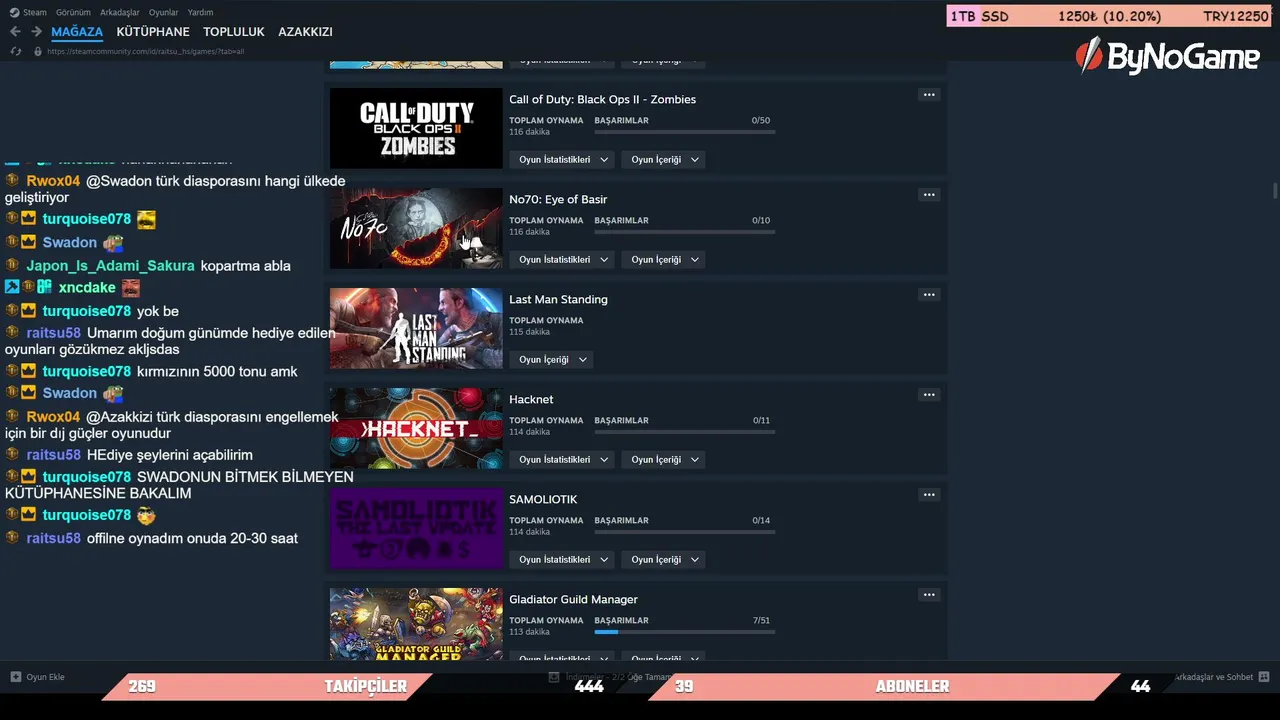Image resolution: width=1280 pixels, height=720 pixels.
Task: Expand Oyun İstatistikleri for SAMOLIOTIK
Action: [x=564, y=560]
